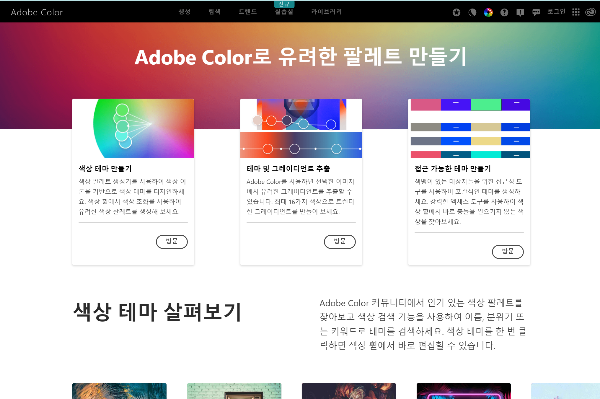Open the third theme thumbnail with dark fiery image
The image size is (600, 399).
pos(349,391)
